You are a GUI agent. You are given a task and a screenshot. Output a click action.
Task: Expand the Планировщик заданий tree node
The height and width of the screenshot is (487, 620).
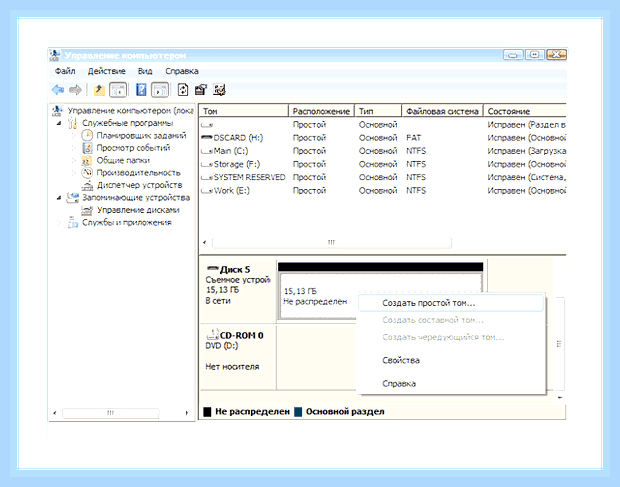point(74,136)
